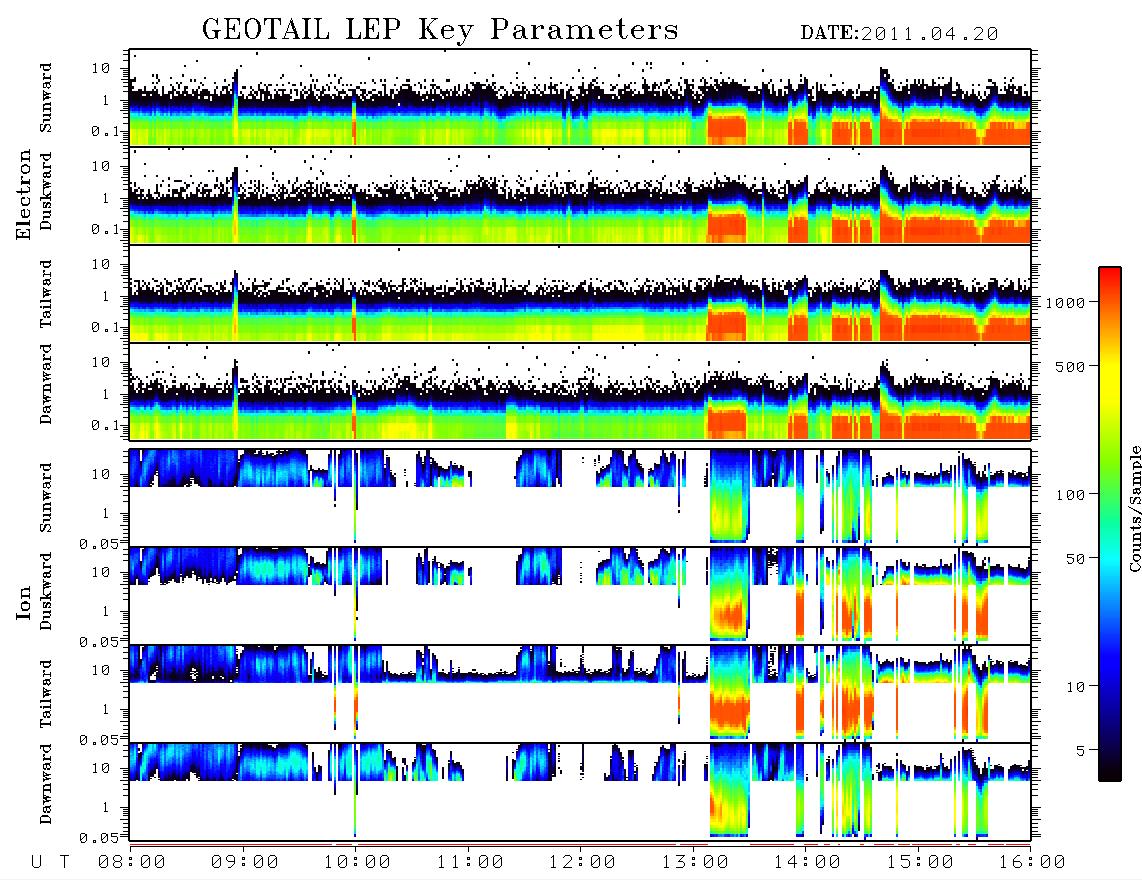
Task: Click the Ion 'Dawnward' panel label
Action: pos(46,784)
